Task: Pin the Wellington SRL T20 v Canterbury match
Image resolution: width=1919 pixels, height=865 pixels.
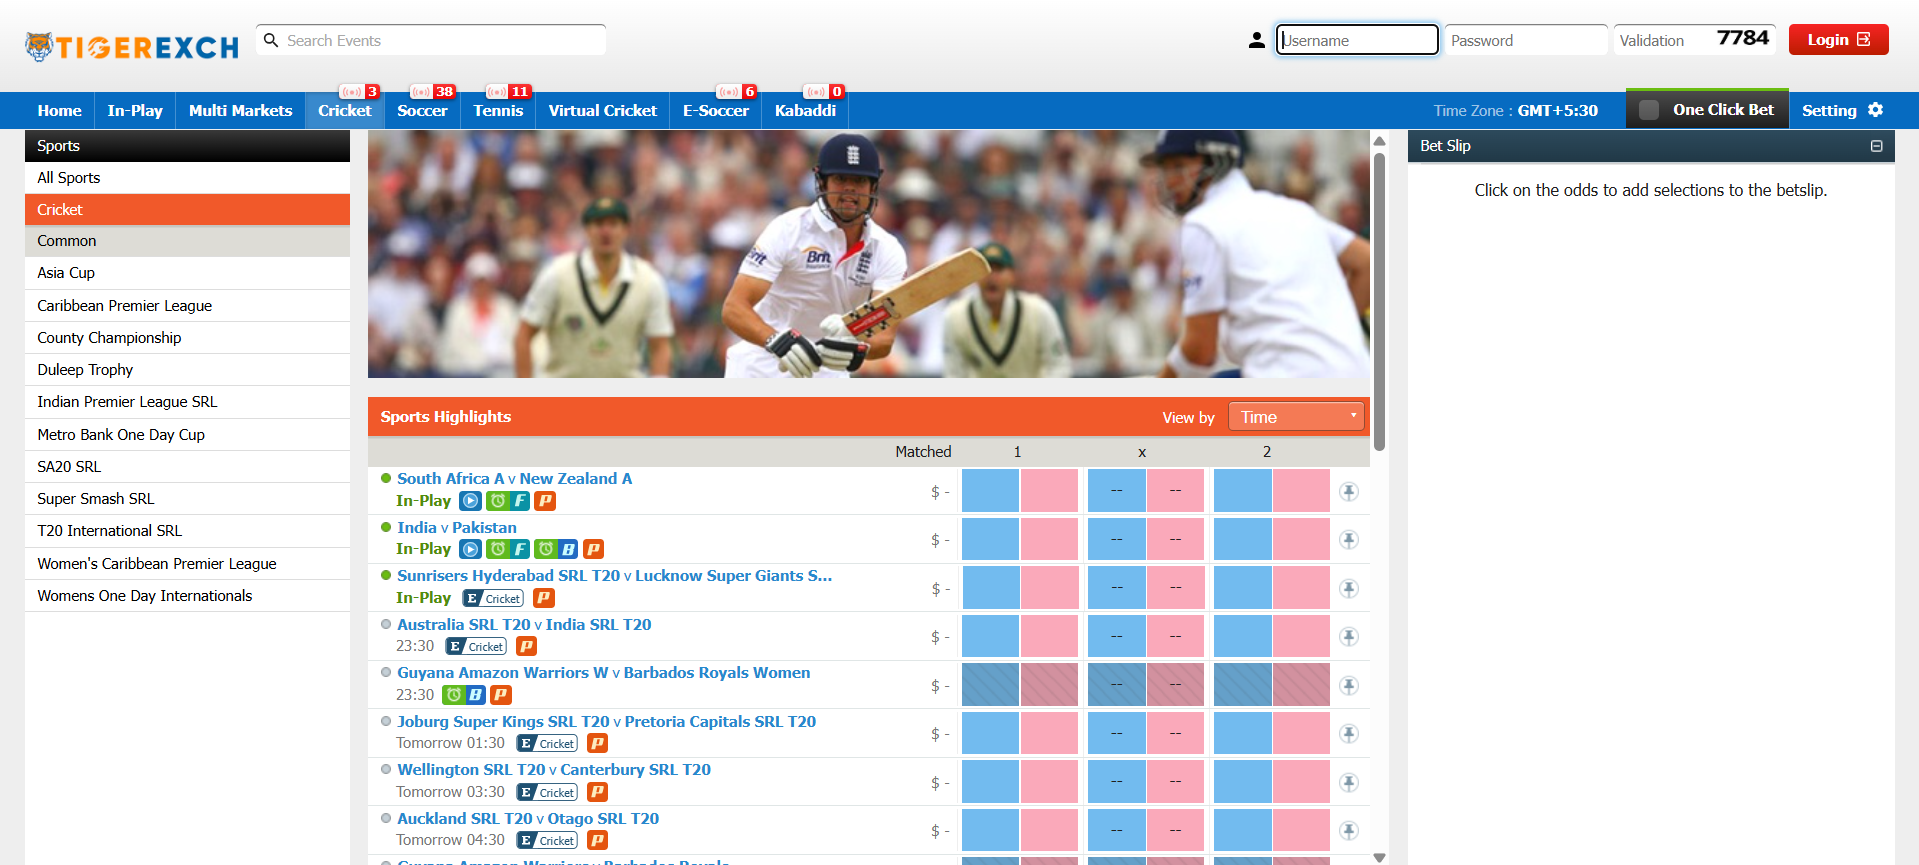Action: [1349, 783]
